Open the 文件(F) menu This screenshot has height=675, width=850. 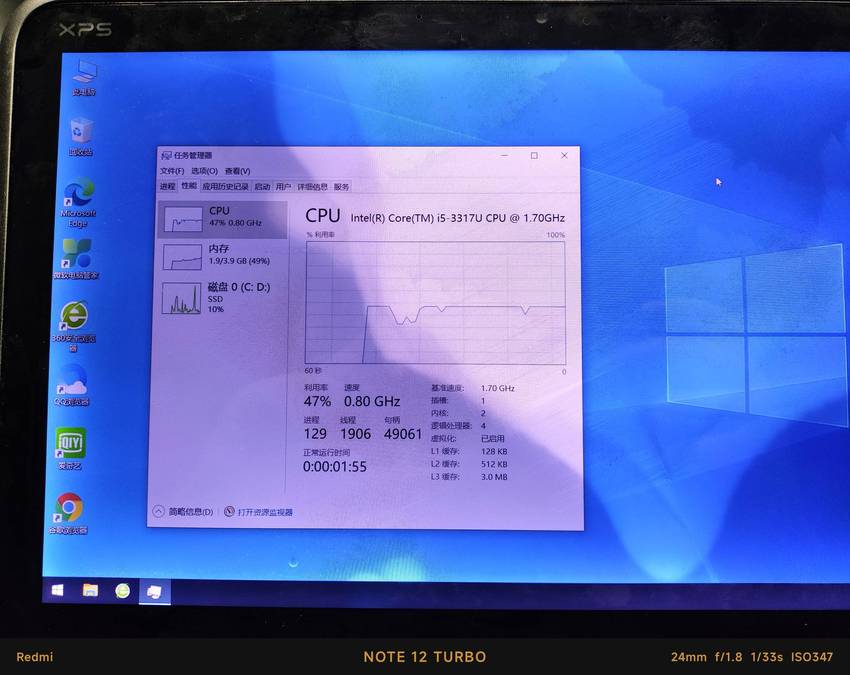(172, 171)
